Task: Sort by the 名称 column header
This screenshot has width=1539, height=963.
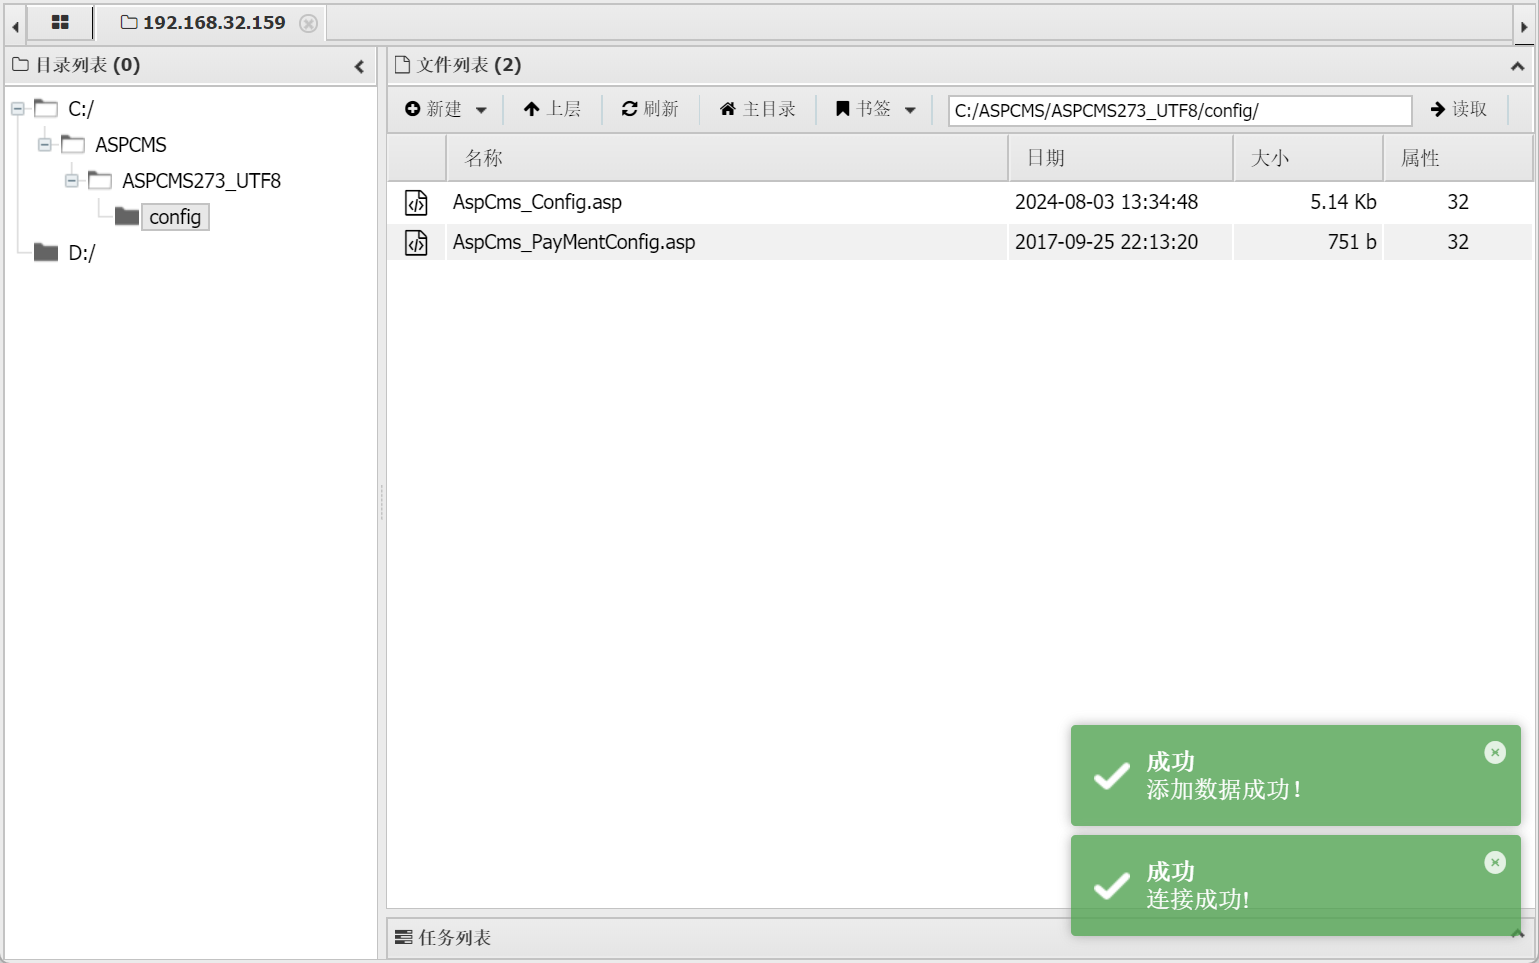Action: (x=727, y=158)
